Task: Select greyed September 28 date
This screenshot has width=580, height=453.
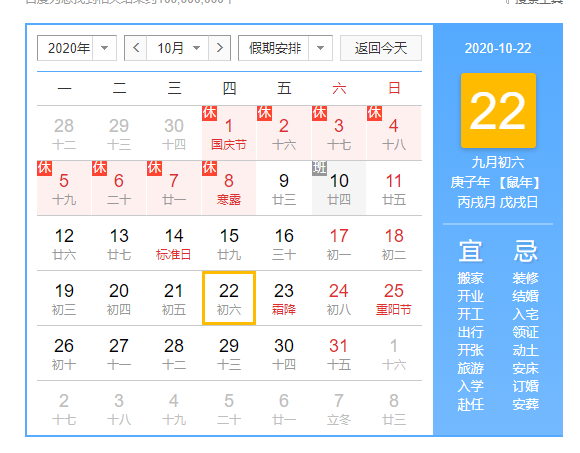Action: (x=64, y=133)
